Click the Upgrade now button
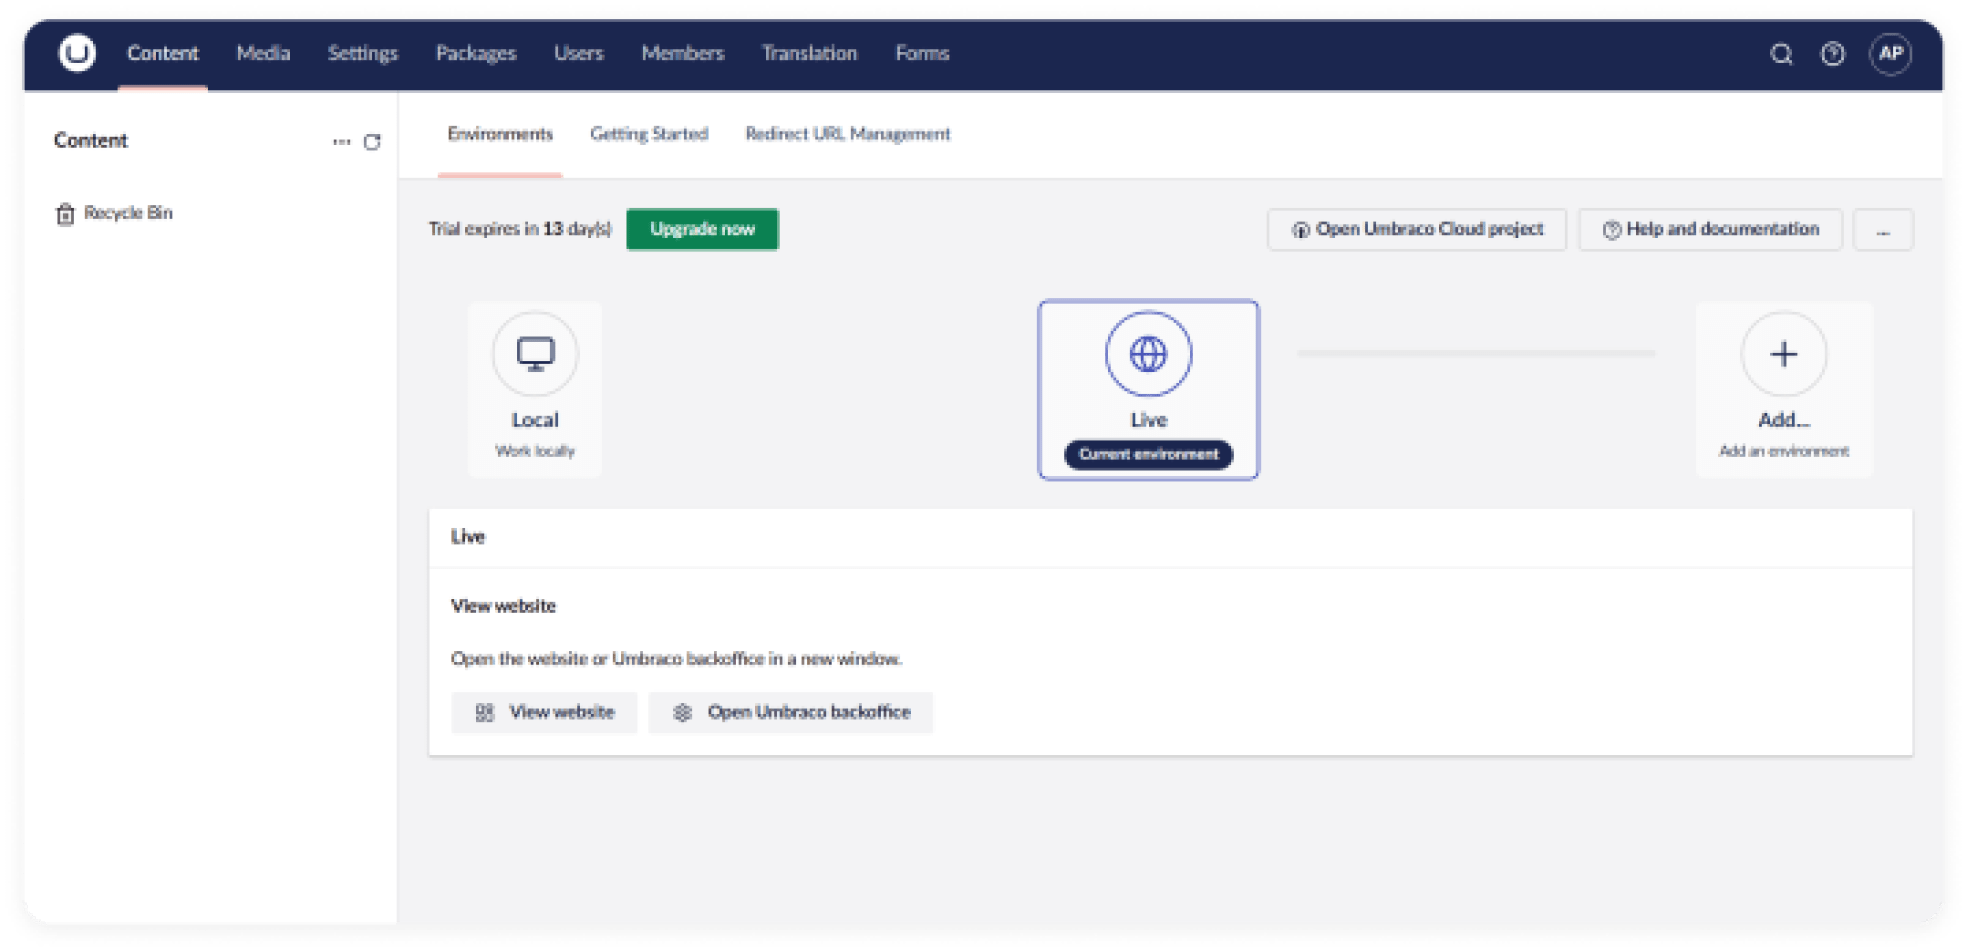1967x952 pixels. pyautogui.click(x=702, y=229)
